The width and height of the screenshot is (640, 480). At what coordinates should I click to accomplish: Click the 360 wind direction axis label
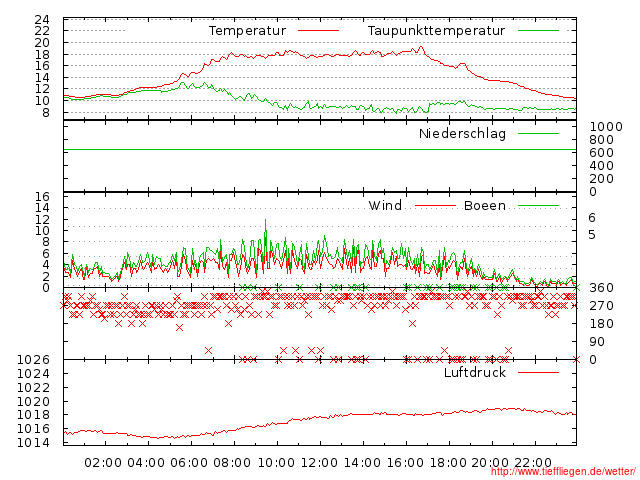click(x=602, y=288)
